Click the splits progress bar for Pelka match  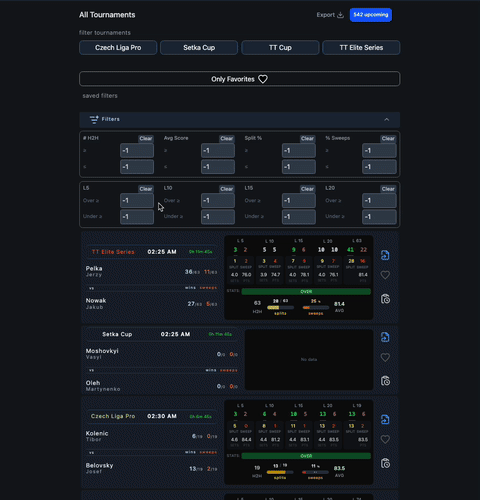280,308
